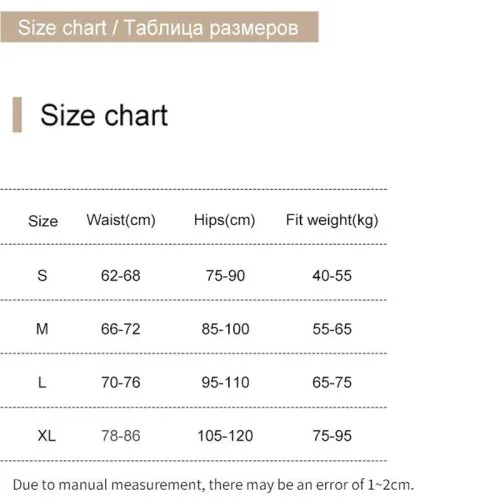Image resolution: width=500 pixels, height=500 pixels.
Task: Click the size 'L' row label
Action: click(x=42, y=382)
